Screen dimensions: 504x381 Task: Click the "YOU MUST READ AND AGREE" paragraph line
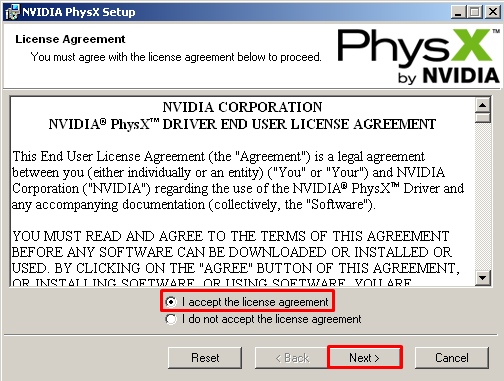pyautogui.click(x=231, y=236)
